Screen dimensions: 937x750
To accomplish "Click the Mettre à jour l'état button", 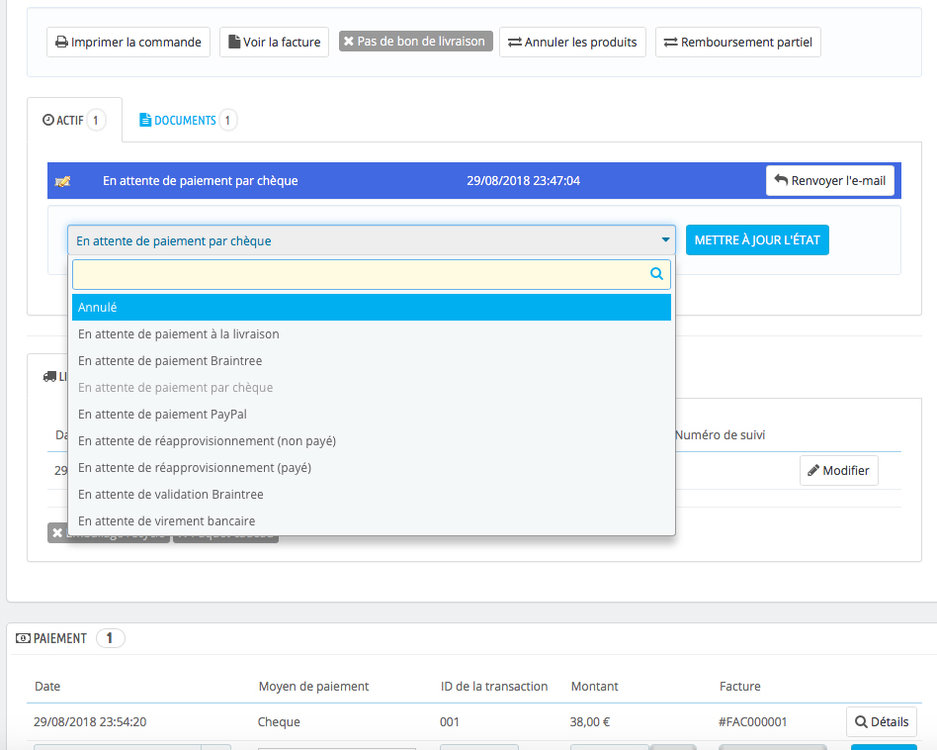I will tap(757, 240).
